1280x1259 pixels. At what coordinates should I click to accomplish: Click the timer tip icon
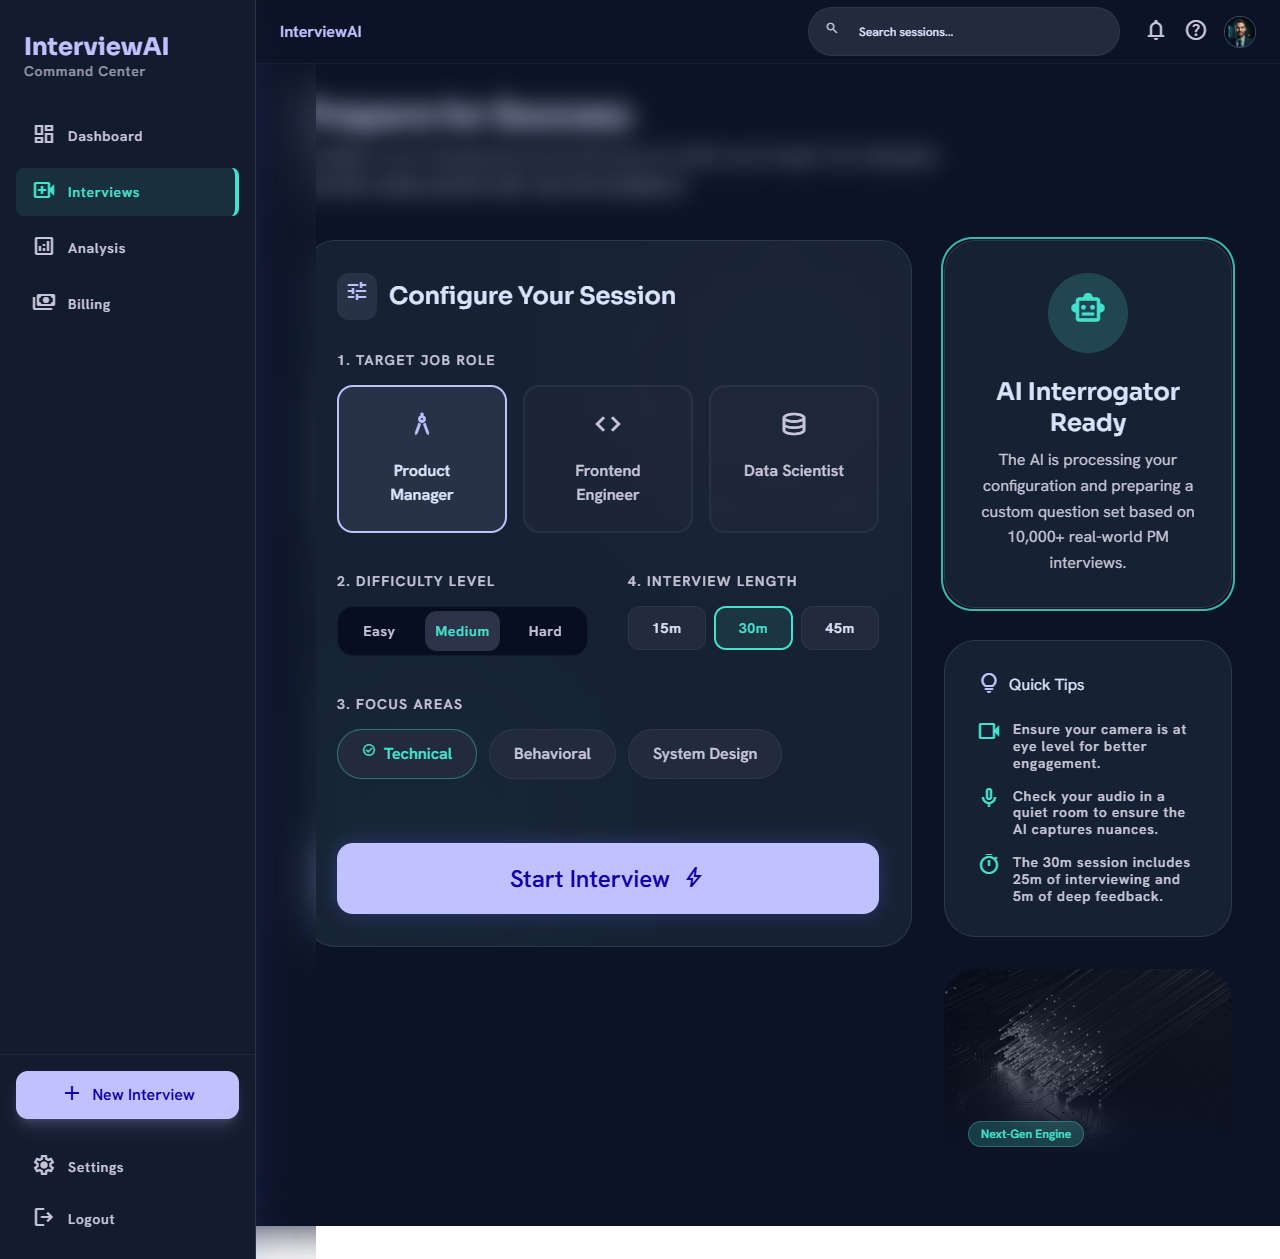click(x=989, y=864)
